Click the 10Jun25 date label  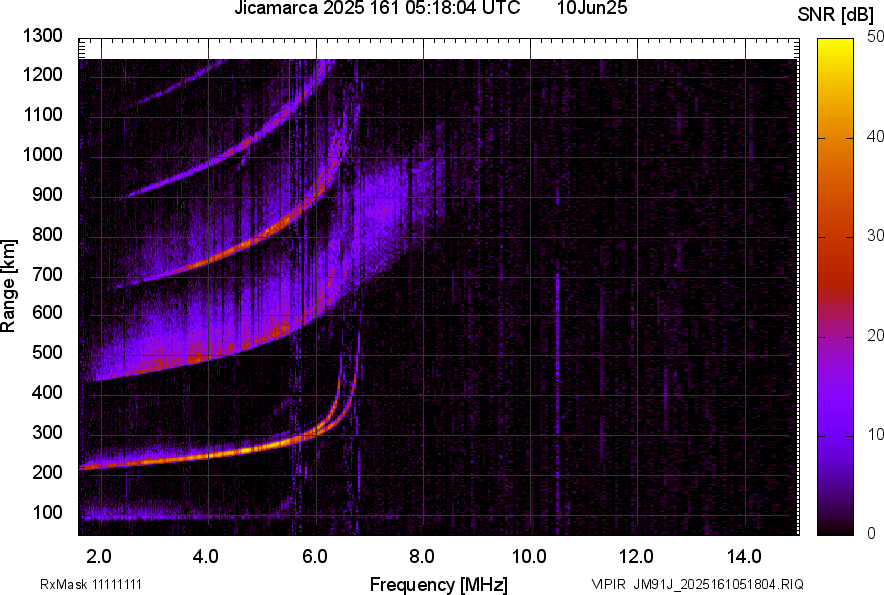tap(592, 9)
